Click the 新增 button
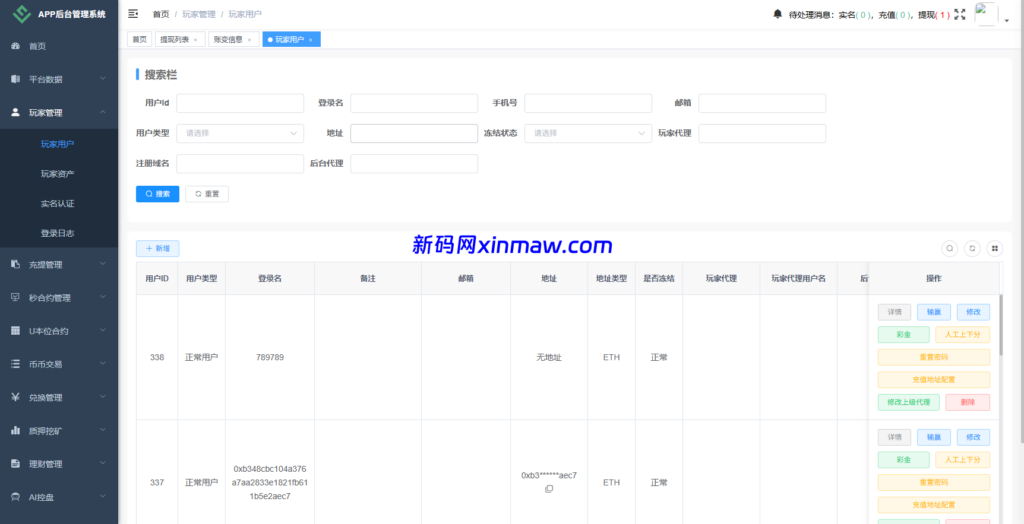The width and height of the screenshot is (1024, 524). tap(157, 248)
